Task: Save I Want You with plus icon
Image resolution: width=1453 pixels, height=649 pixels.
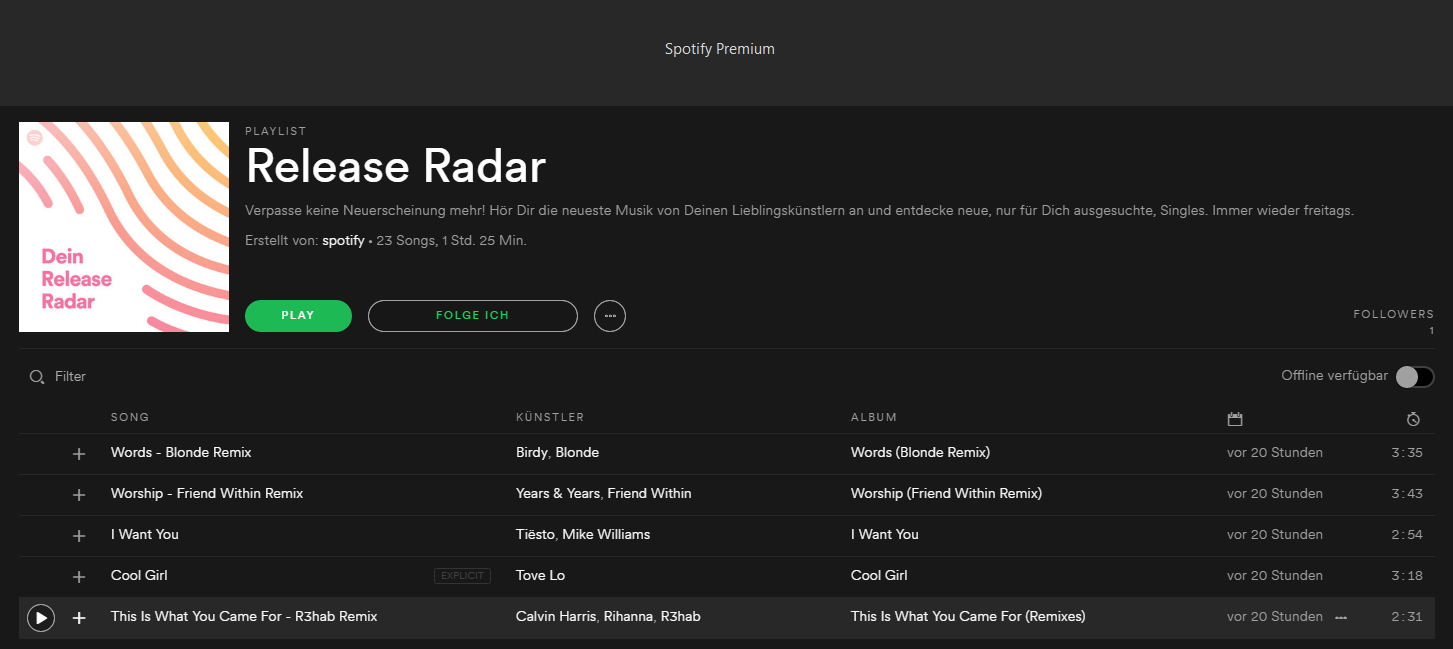Action: pos(79,536)
